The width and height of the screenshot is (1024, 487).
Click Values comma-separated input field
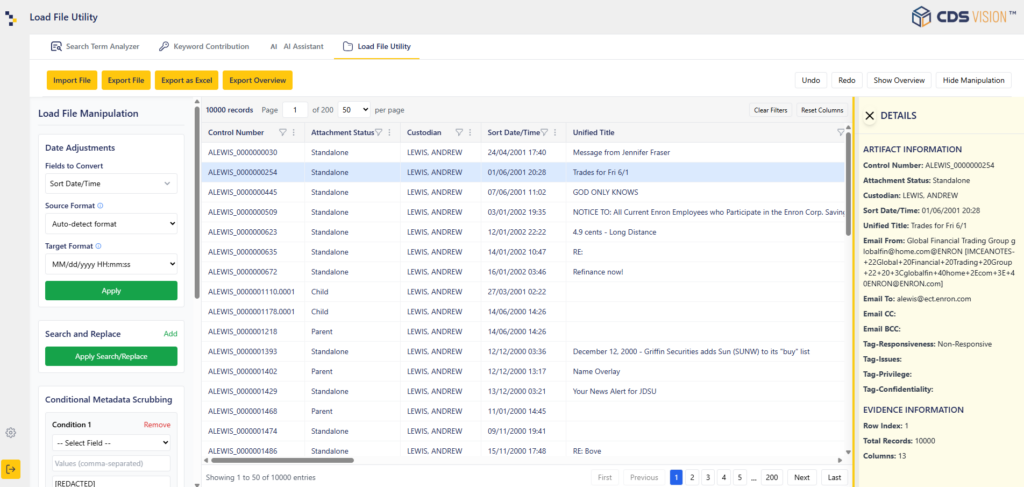111,463
